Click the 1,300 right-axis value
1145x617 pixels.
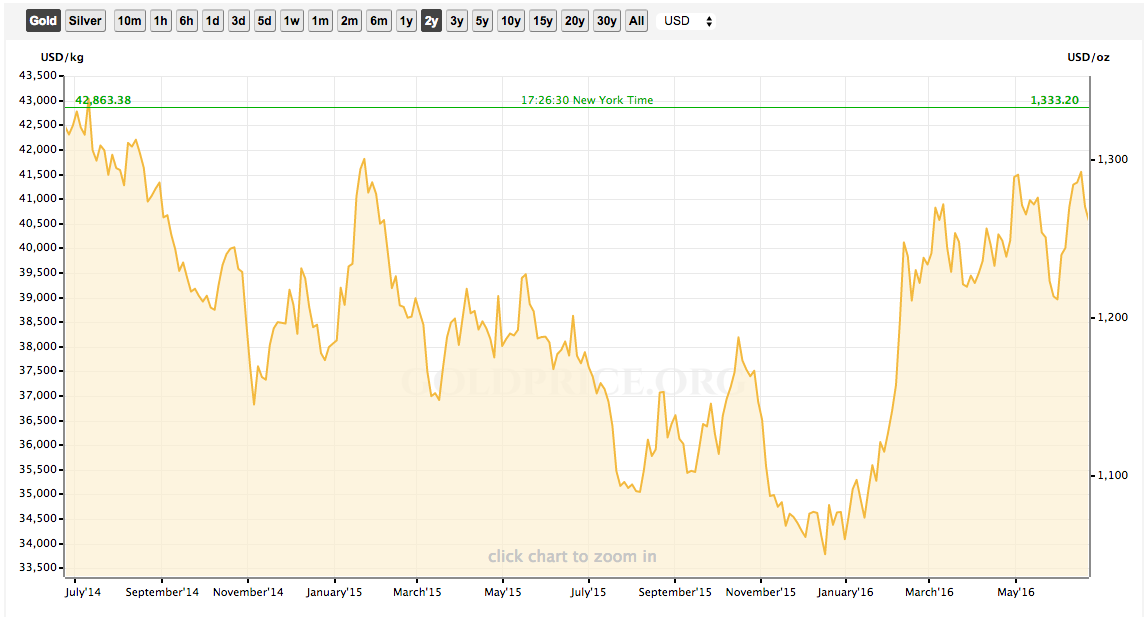click(1113, 159)
